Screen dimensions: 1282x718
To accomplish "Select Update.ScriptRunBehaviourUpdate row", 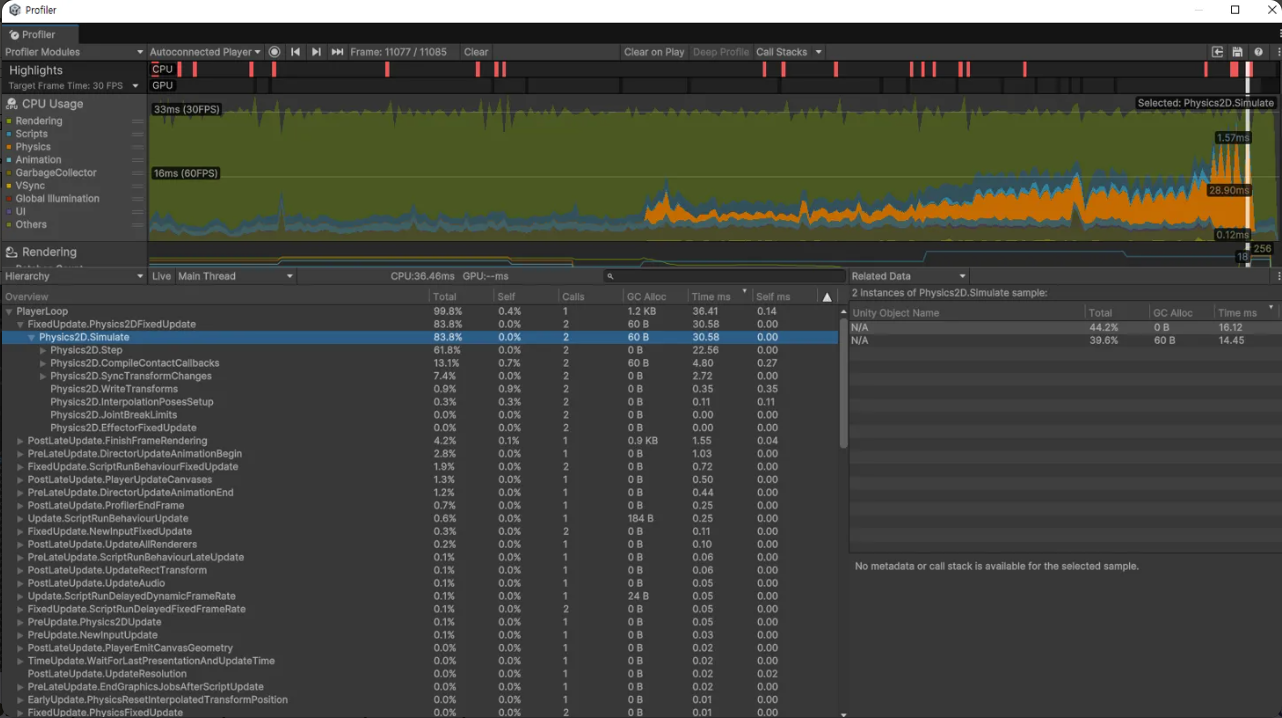I will (x=420, y=518).
